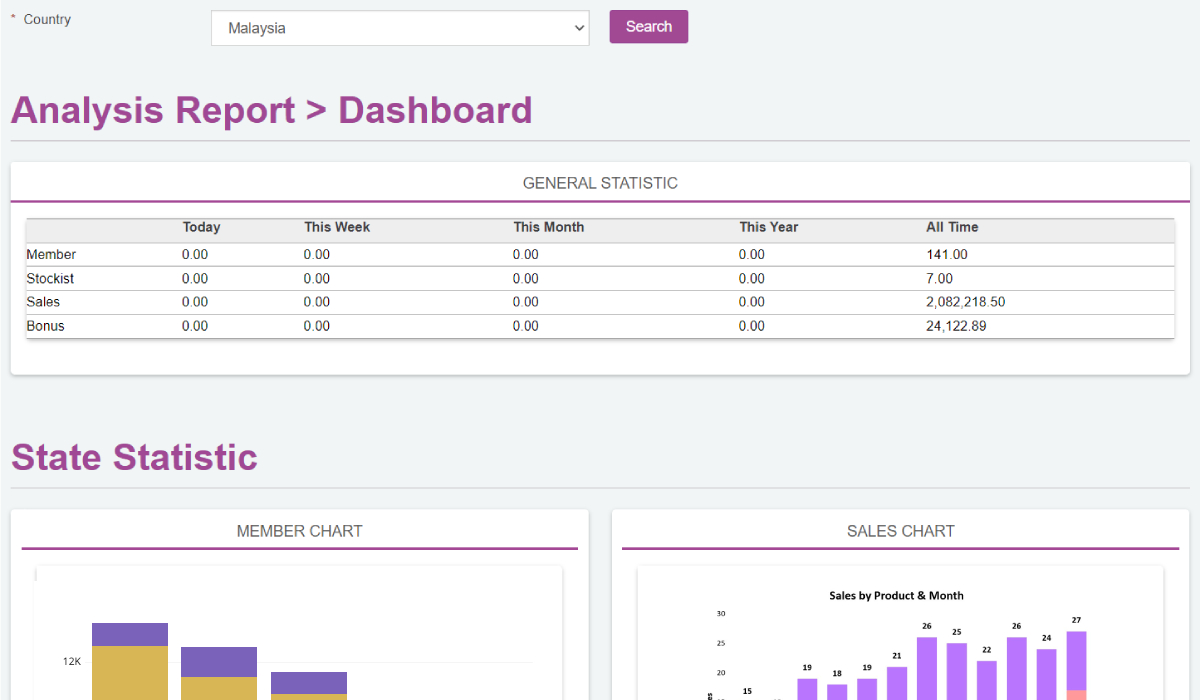The width and height of the screenshot is (1200, 700).
Task: Click the Member row This Week value
Action: point(317,255)
